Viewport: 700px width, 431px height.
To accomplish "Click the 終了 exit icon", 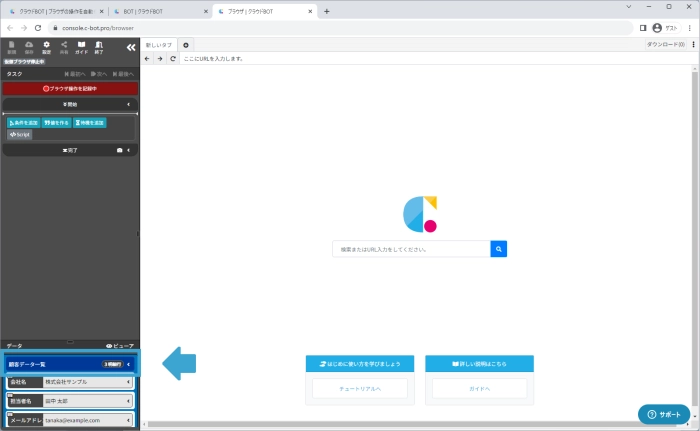I will [x=98, y=47].
